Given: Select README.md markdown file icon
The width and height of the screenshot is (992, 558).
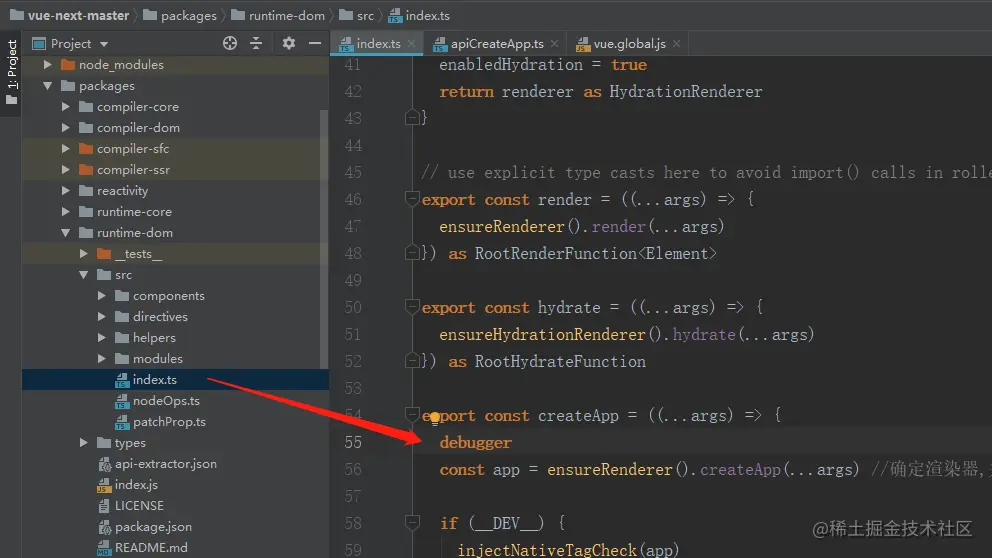Looking at the screenshot, I should pos(104,548).
